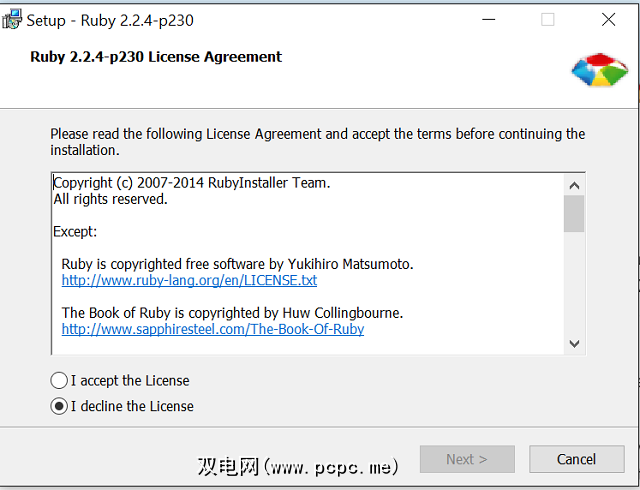Minimize the Setup window

pyautogui.click(x=488, y=20)
